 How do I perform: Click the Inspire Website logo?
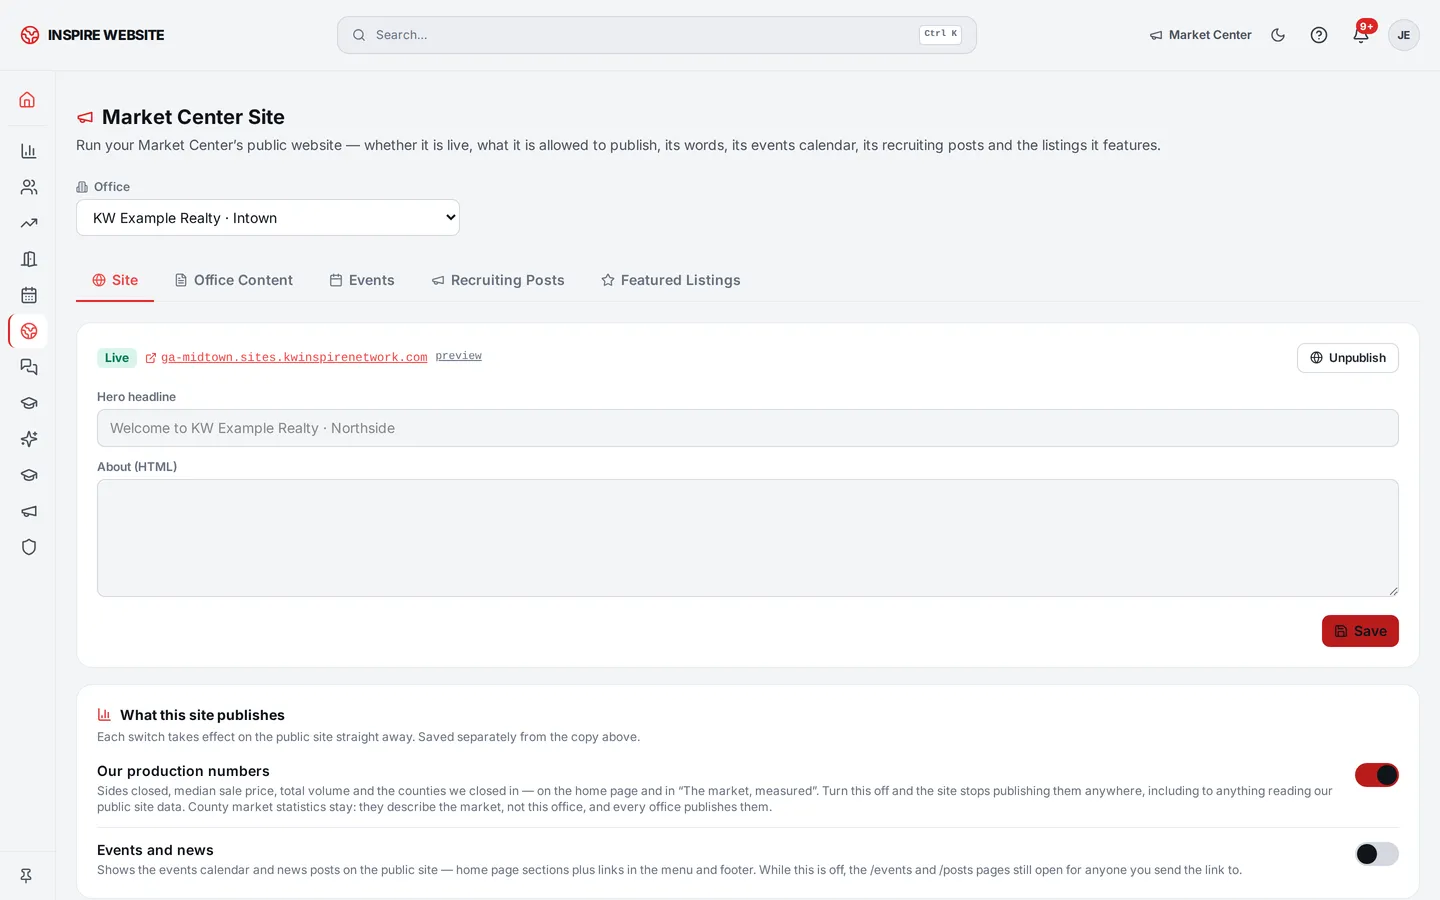point(92,35)
